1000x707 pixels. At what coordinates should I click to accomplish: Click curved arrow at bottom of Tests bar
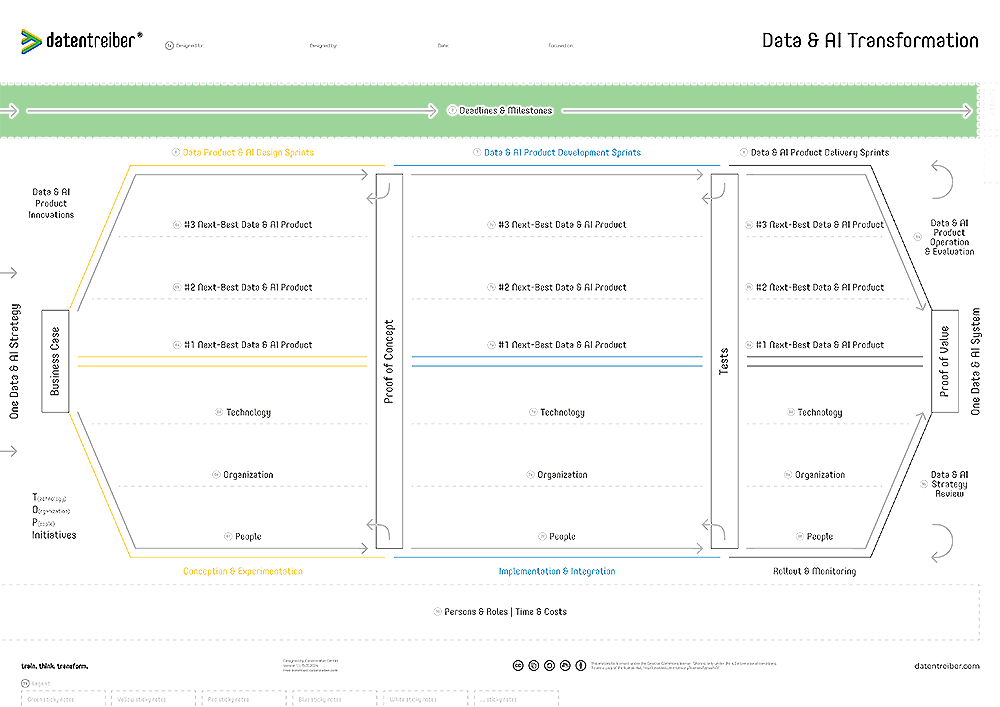(714, 529)
